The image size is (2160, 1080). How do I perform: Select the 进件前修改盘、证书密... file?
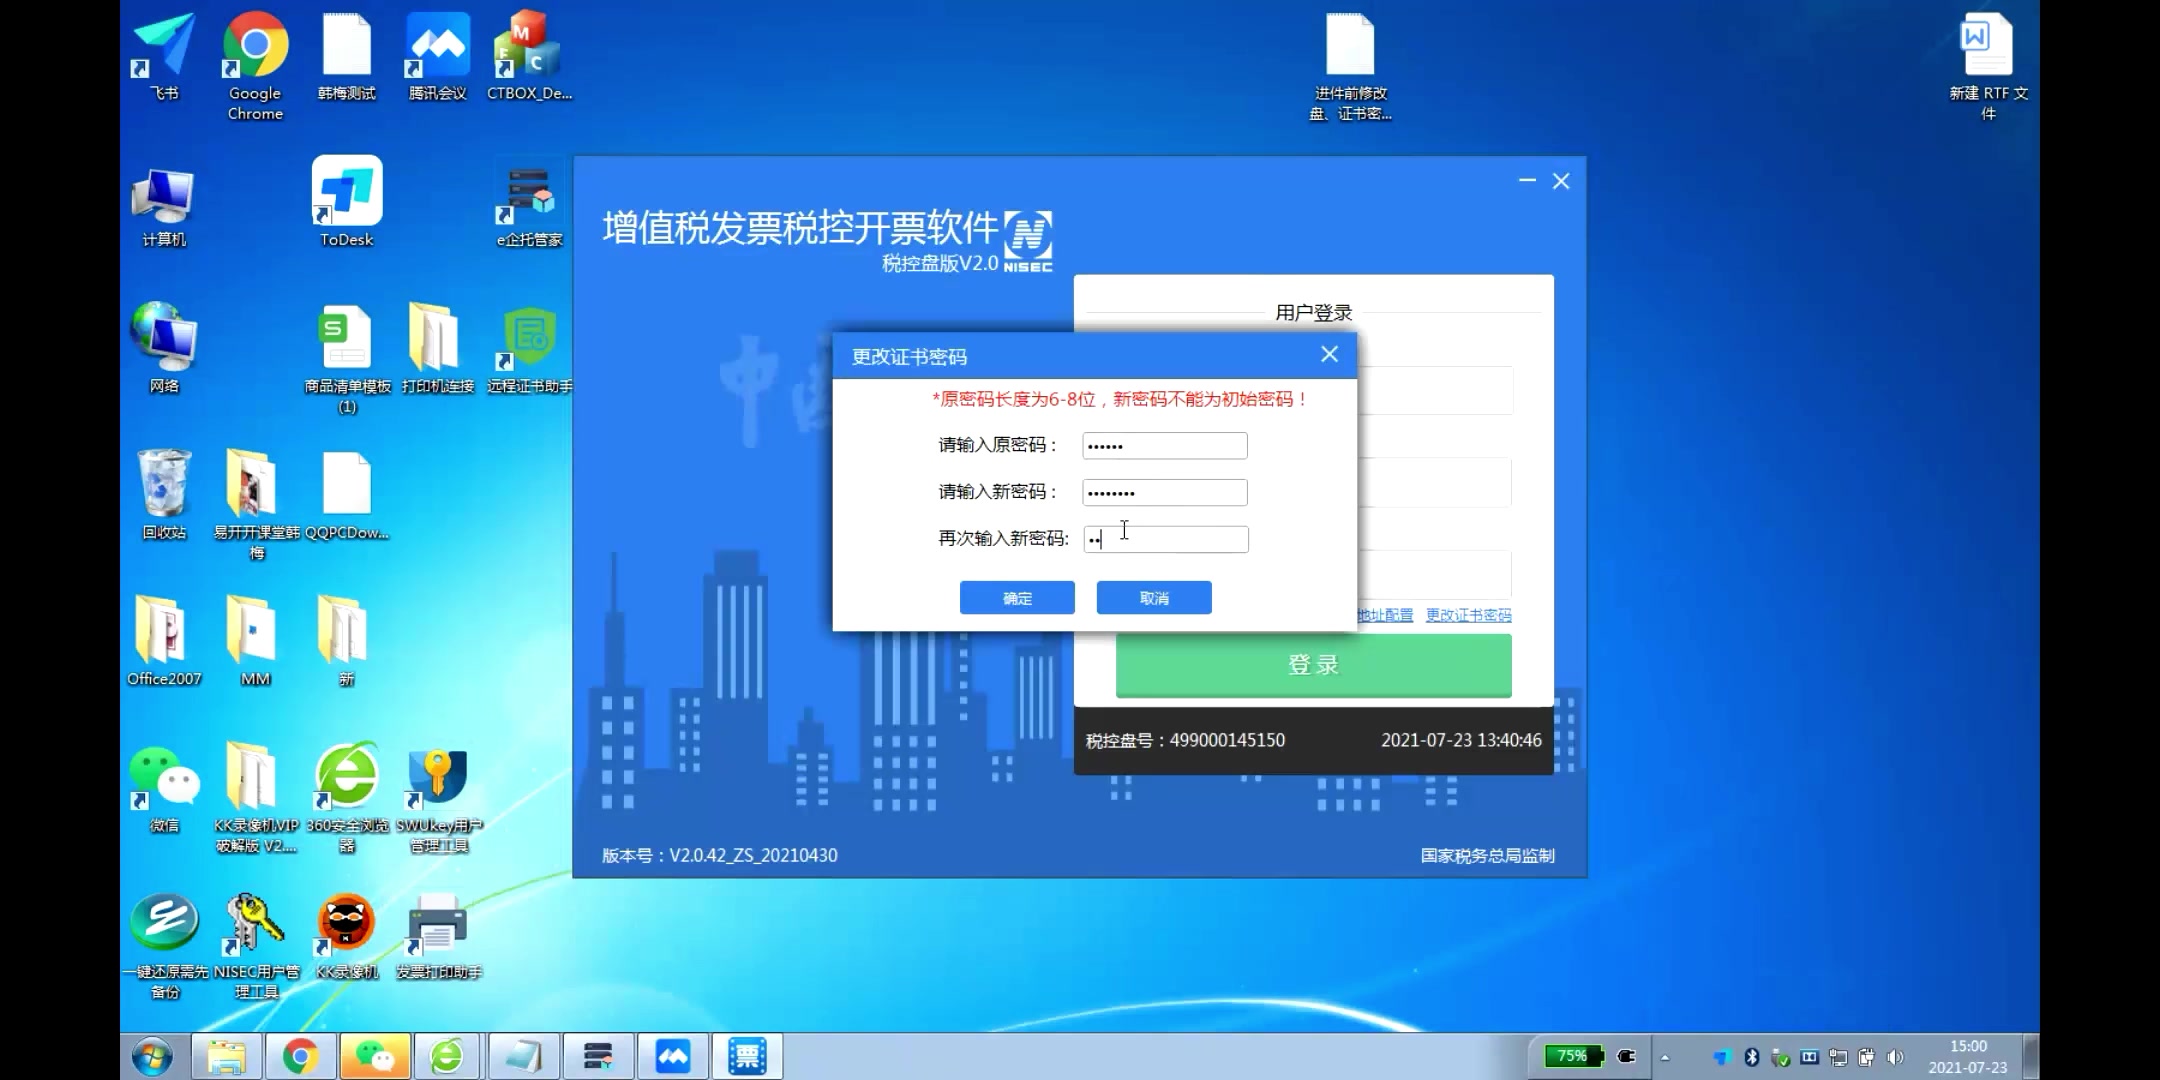pyautogui.click(x=1350, y=67)
